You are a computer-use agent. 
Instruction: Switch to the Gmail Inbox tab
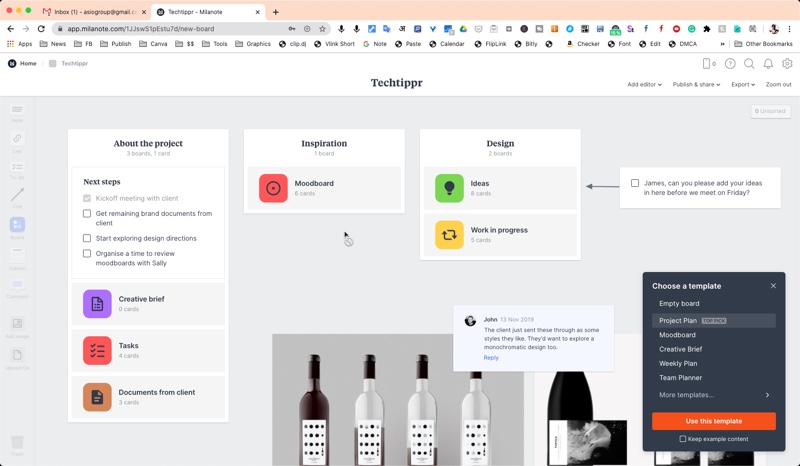click(94, 12)
